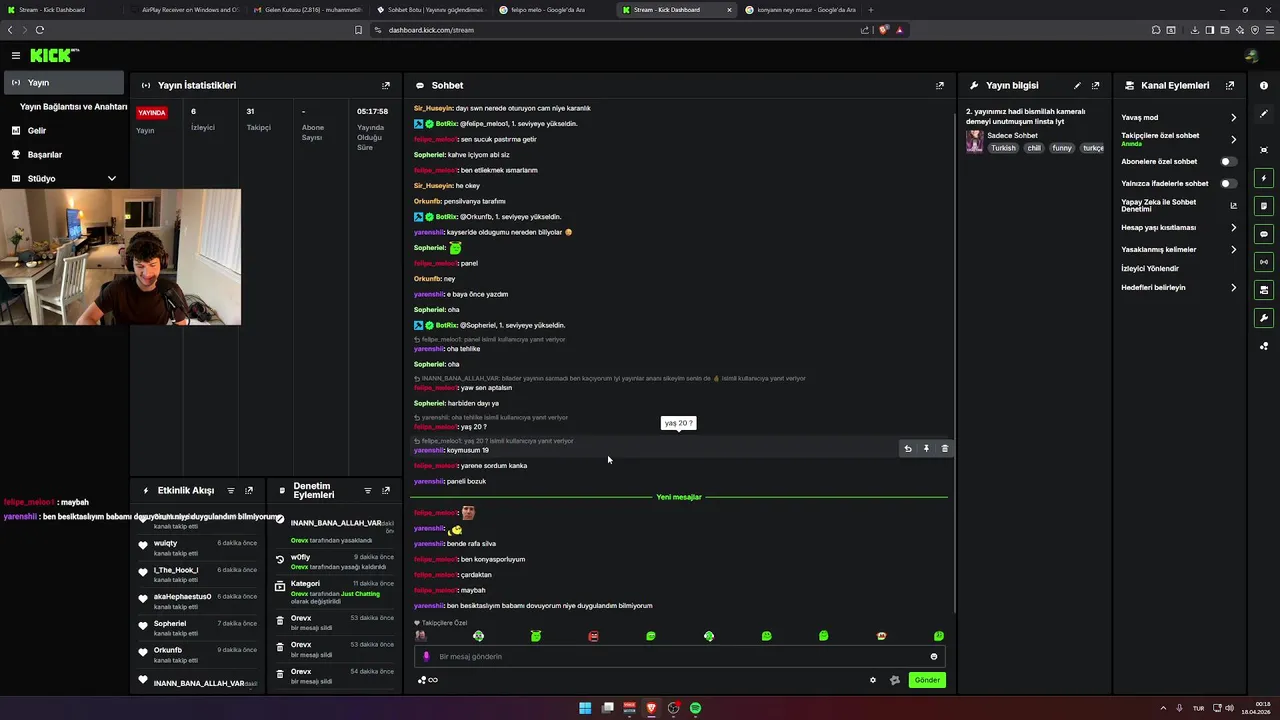Open Yayın Bağlantısı ve Anahtarı page
This screenshot has width=1280, height=720.
[x=73, y=107]
